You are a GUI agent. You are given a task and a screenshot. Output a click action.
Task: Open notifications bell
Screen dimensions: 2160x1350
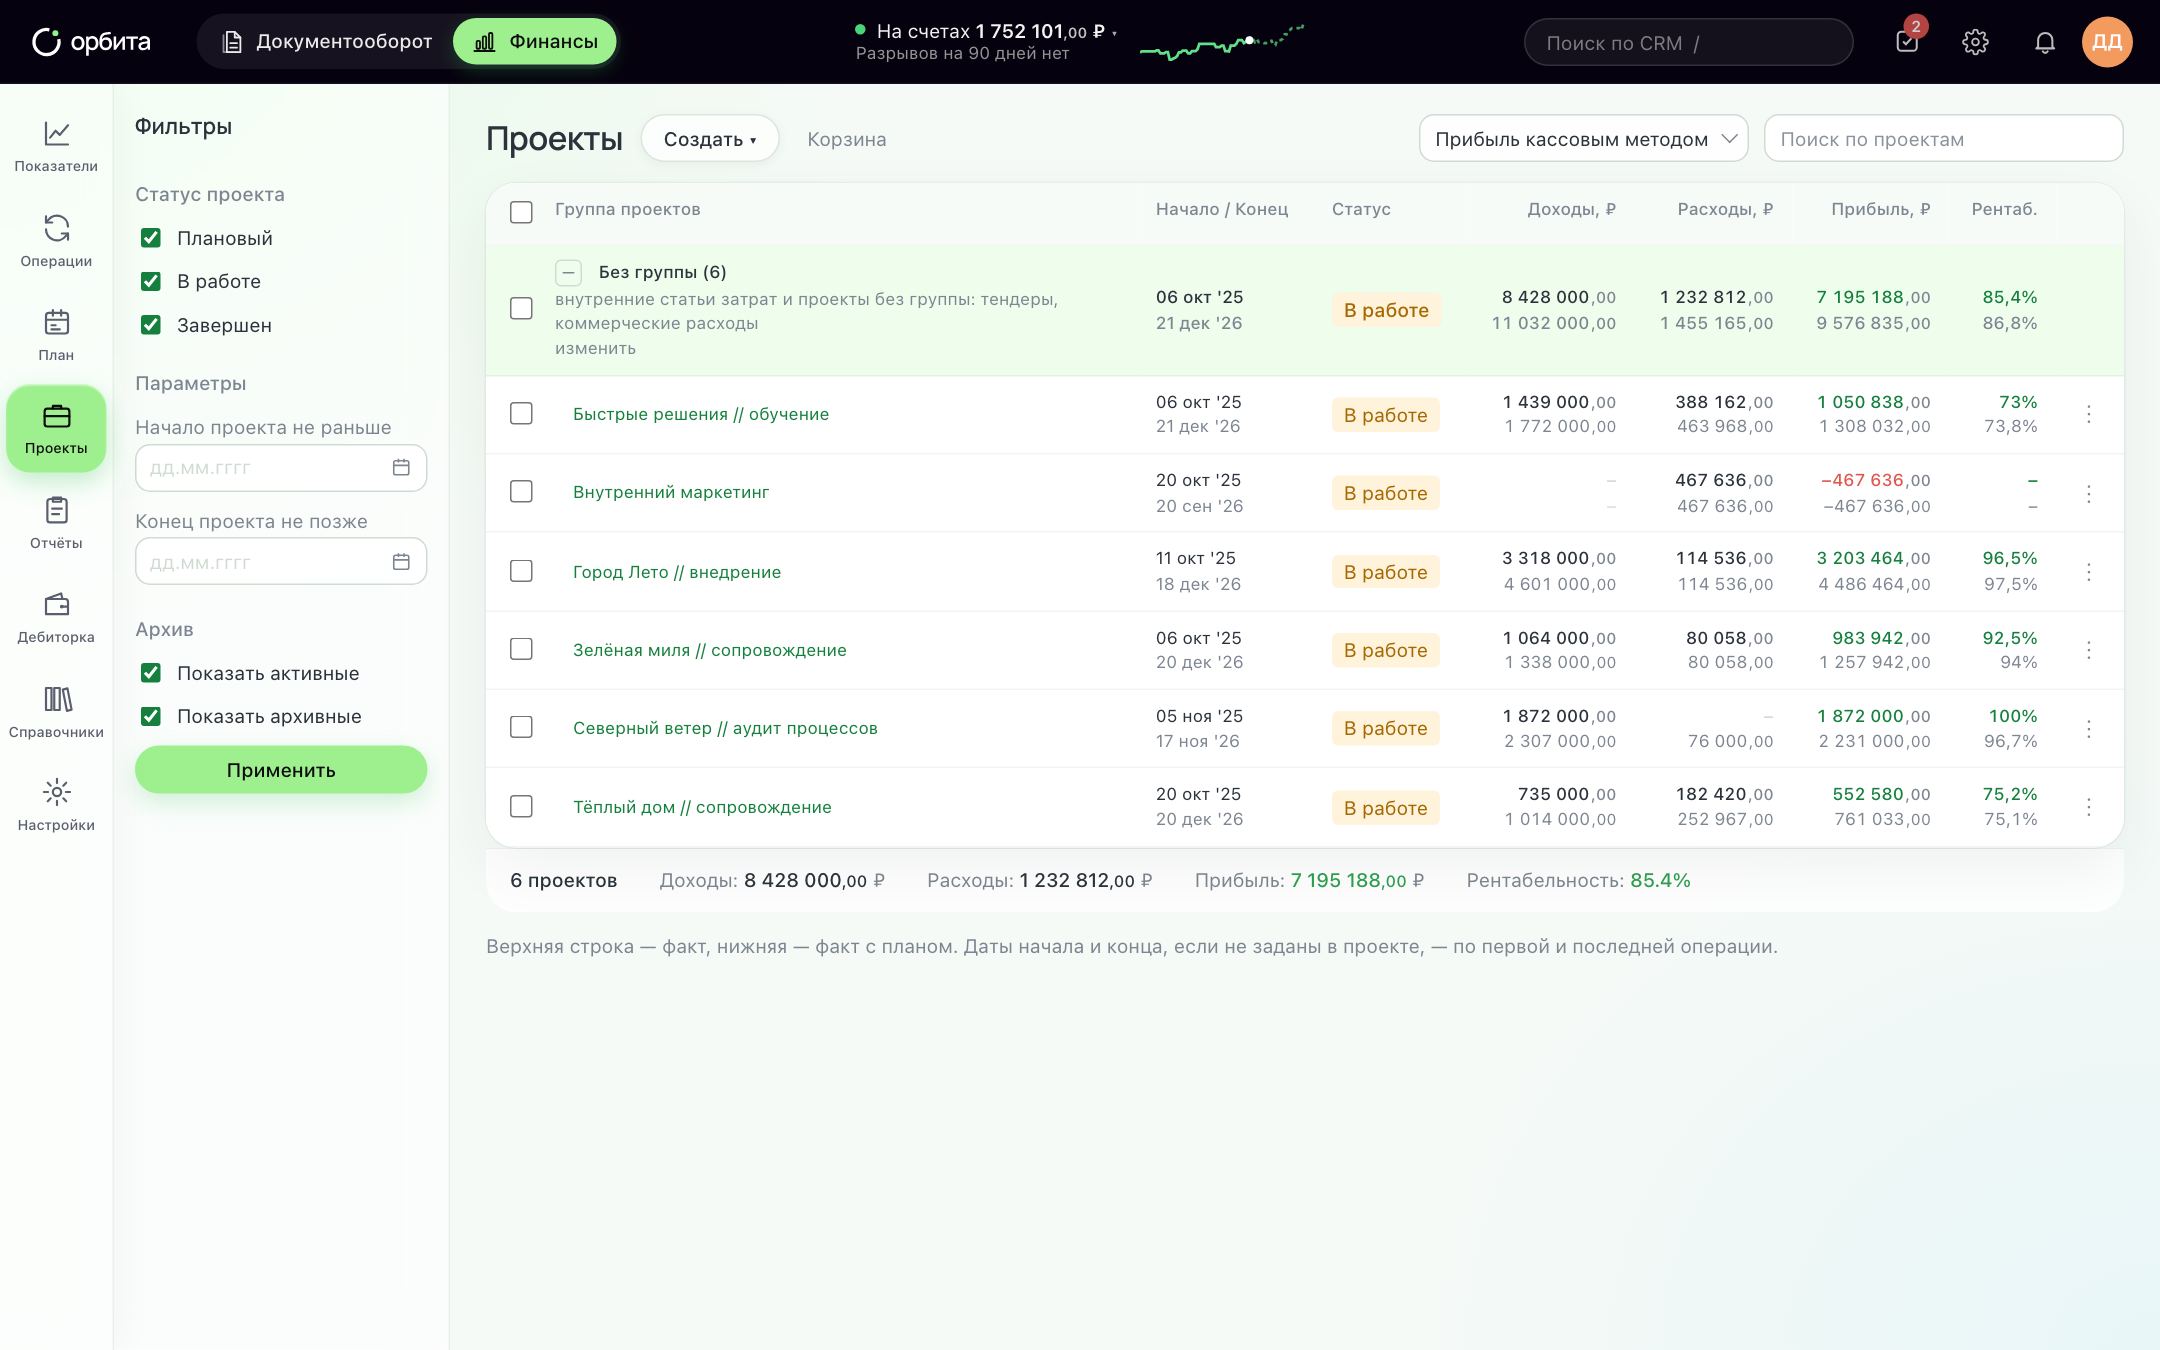point(2045,42)
